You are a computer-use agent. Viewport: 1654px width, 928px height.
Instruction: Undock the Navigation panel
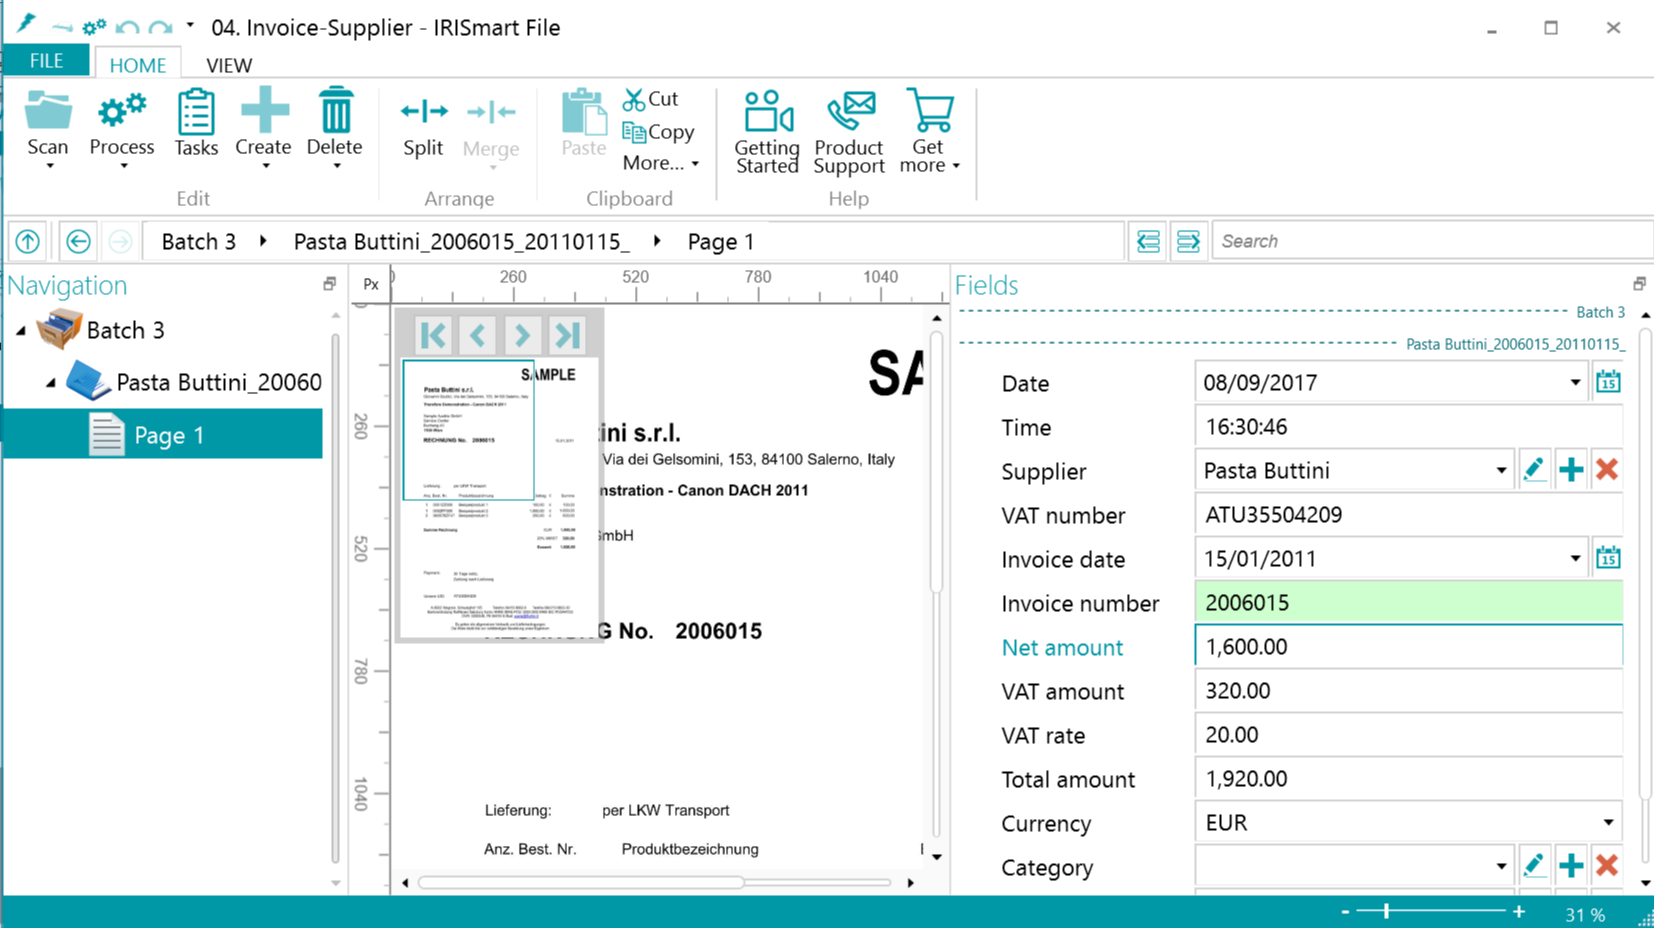(x=329, y=284)
